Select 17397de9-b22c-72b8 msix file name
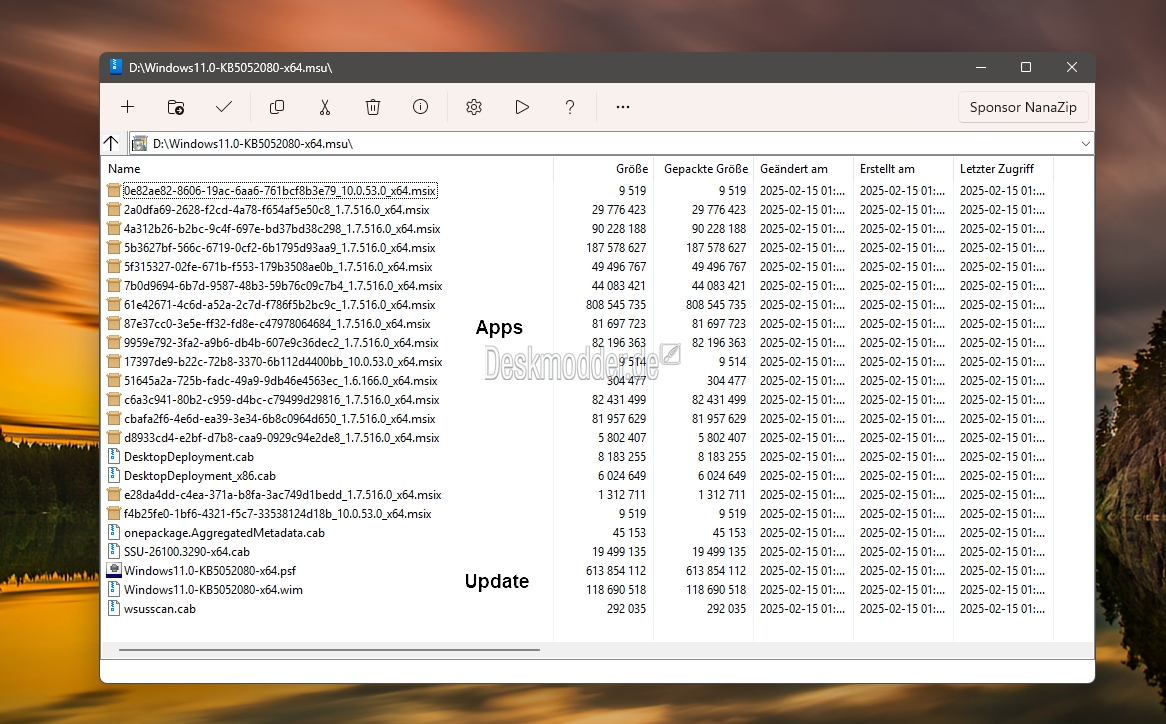This screenshot has height=724, width=1166. click(283, 361)
